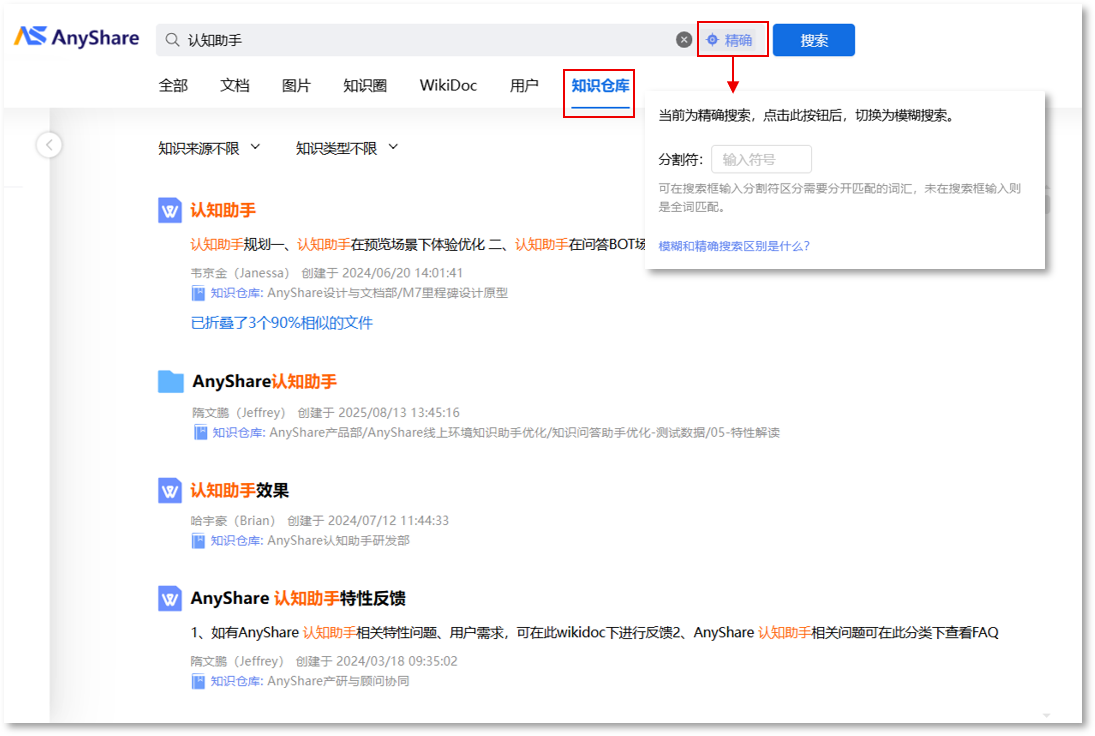Open the 05-特性解读 repository path
The height and width of the screenshot is (736, 1095).
[x=524, y=433]
